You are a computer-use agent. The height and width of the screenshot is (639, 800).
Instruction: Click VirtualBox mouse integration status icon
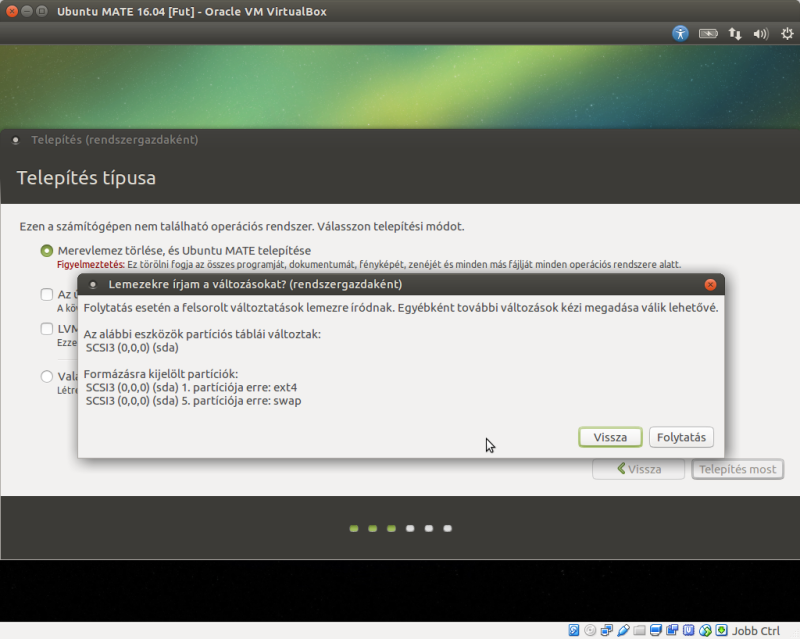tap(705, 630)
